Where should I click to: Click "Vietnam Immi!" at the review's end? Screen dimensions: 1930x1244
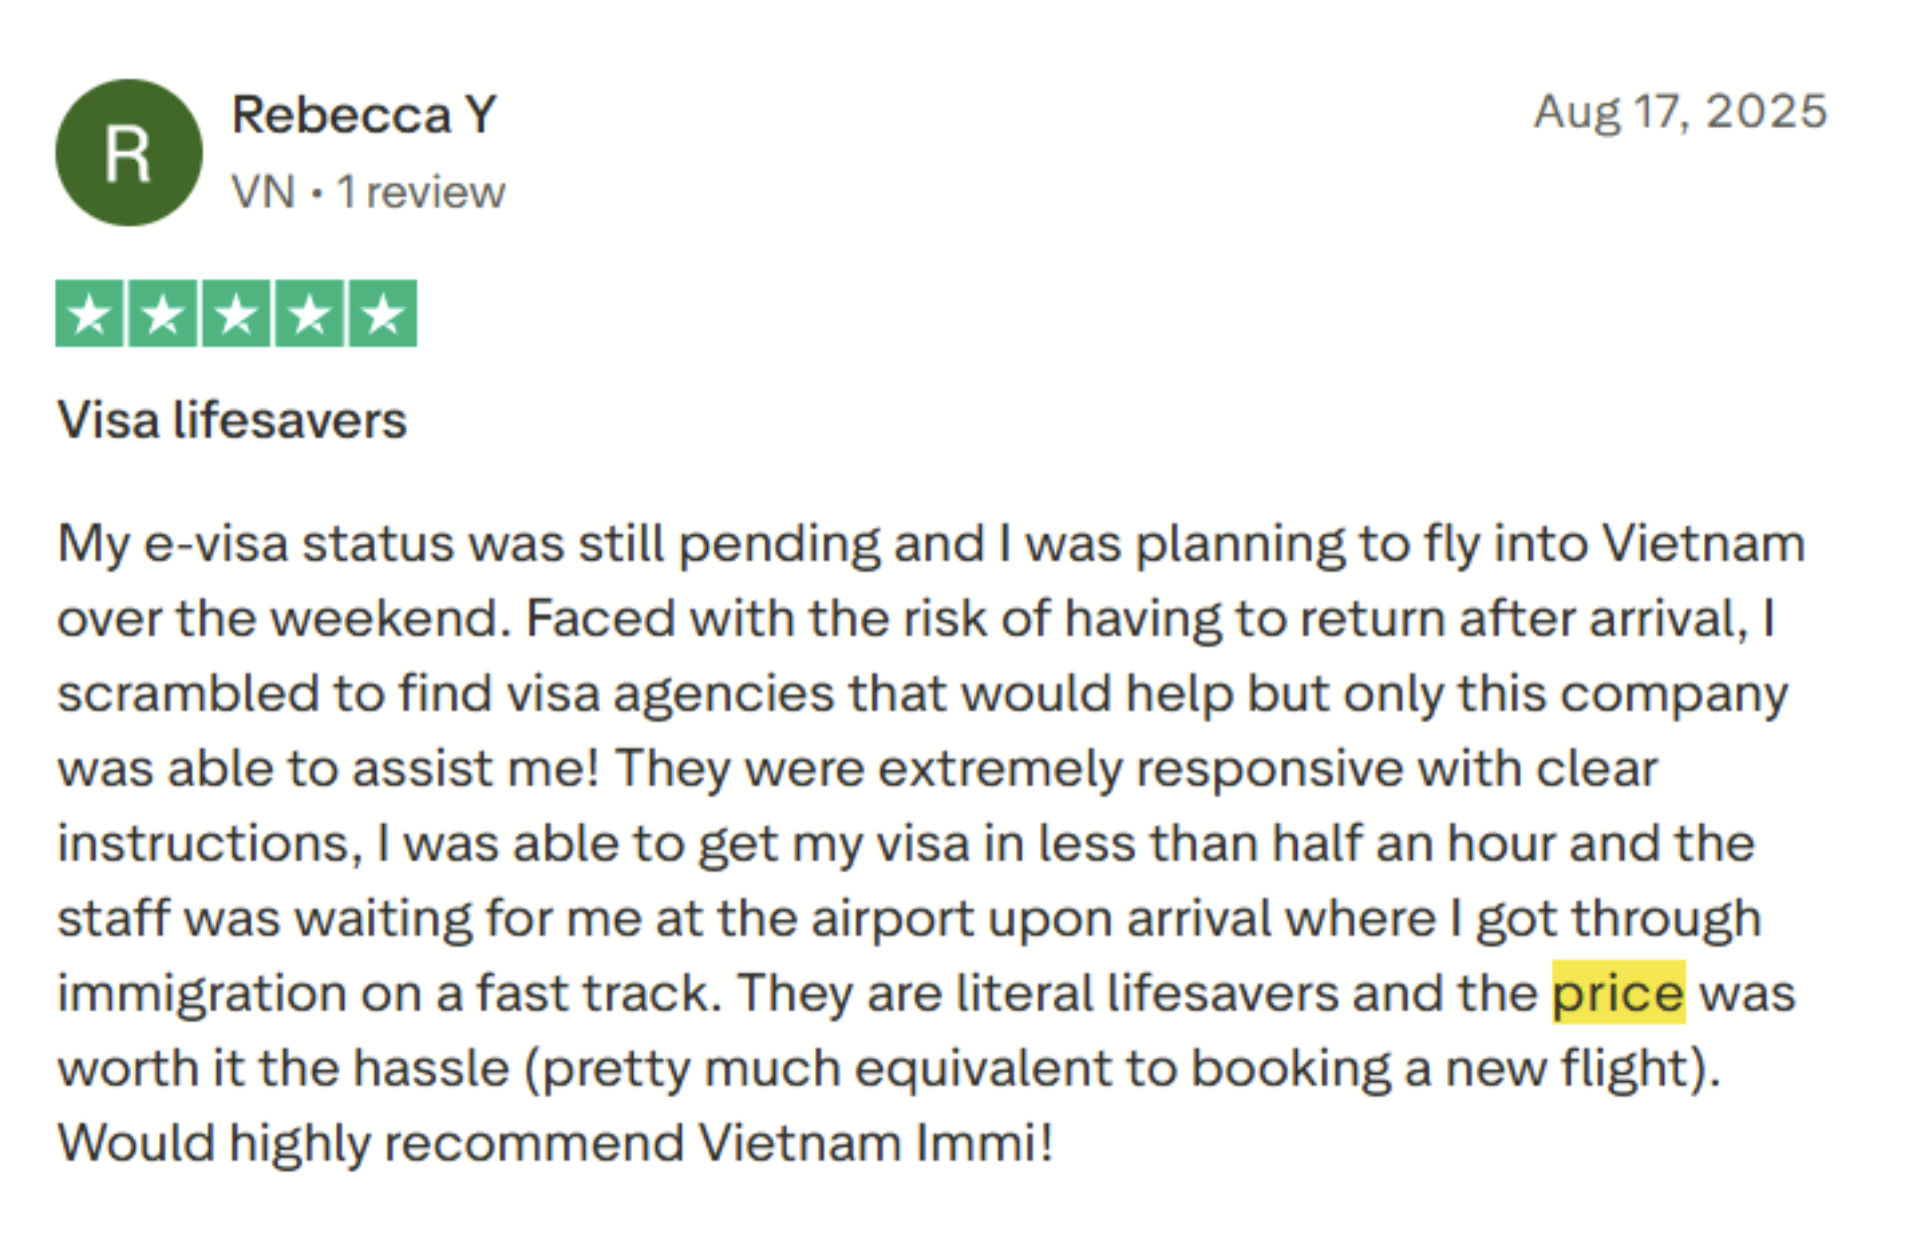(x=875, y=1143)
